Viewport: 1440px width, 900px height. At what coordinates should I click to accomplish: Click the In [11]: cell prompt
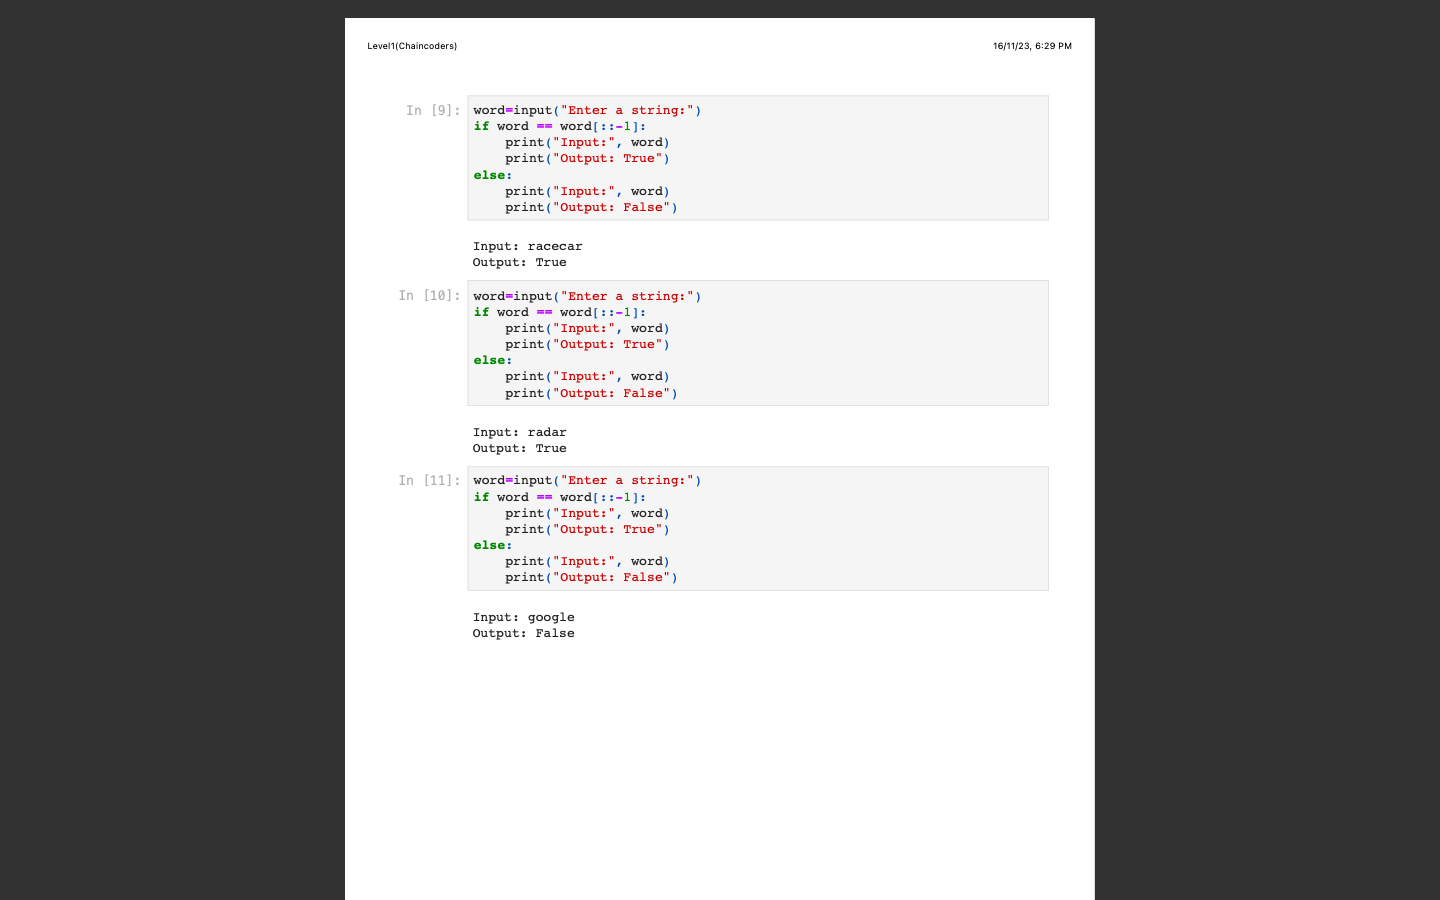tap(429, 480)
